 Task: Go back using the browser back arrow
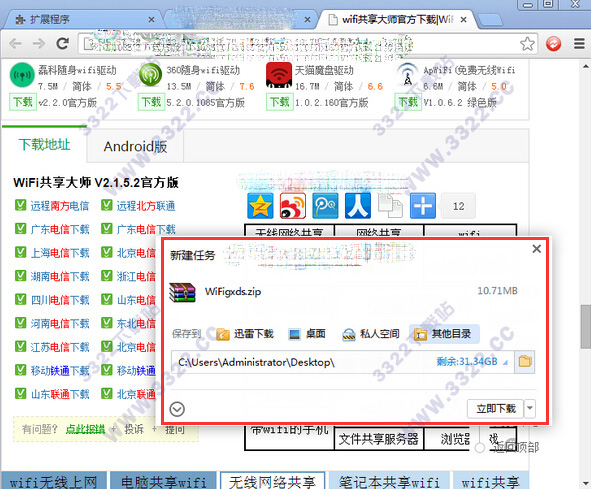point(15,44)
